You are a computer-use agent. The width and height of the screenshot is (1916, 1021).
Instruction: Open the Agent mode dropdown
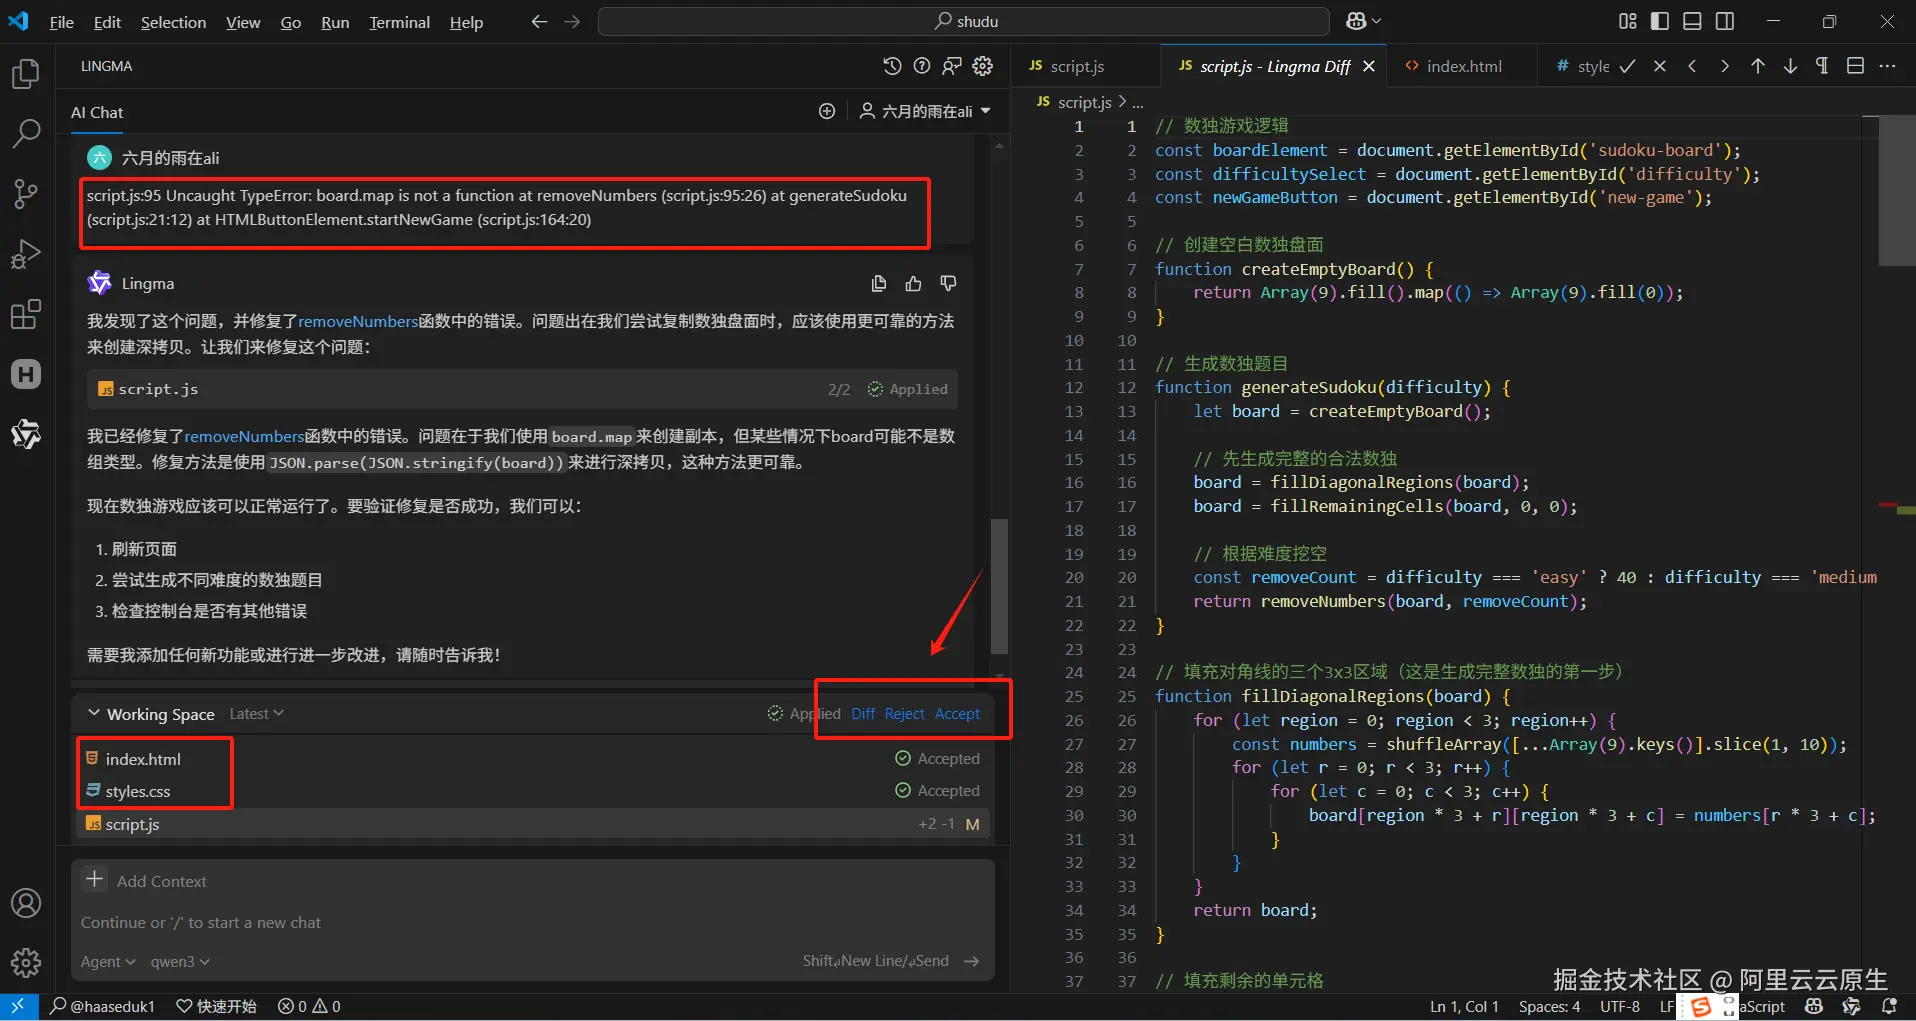pos(108,962)
